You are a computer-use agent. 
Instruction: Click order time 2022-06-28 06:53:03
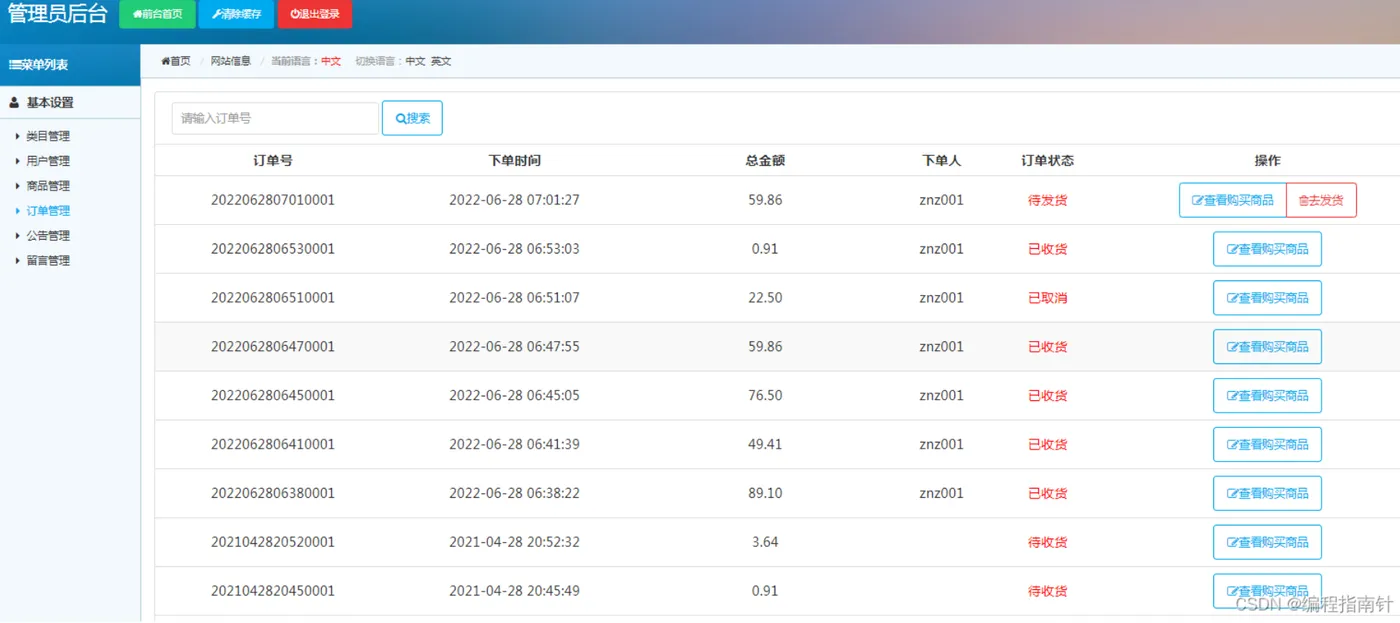(514, 249)
